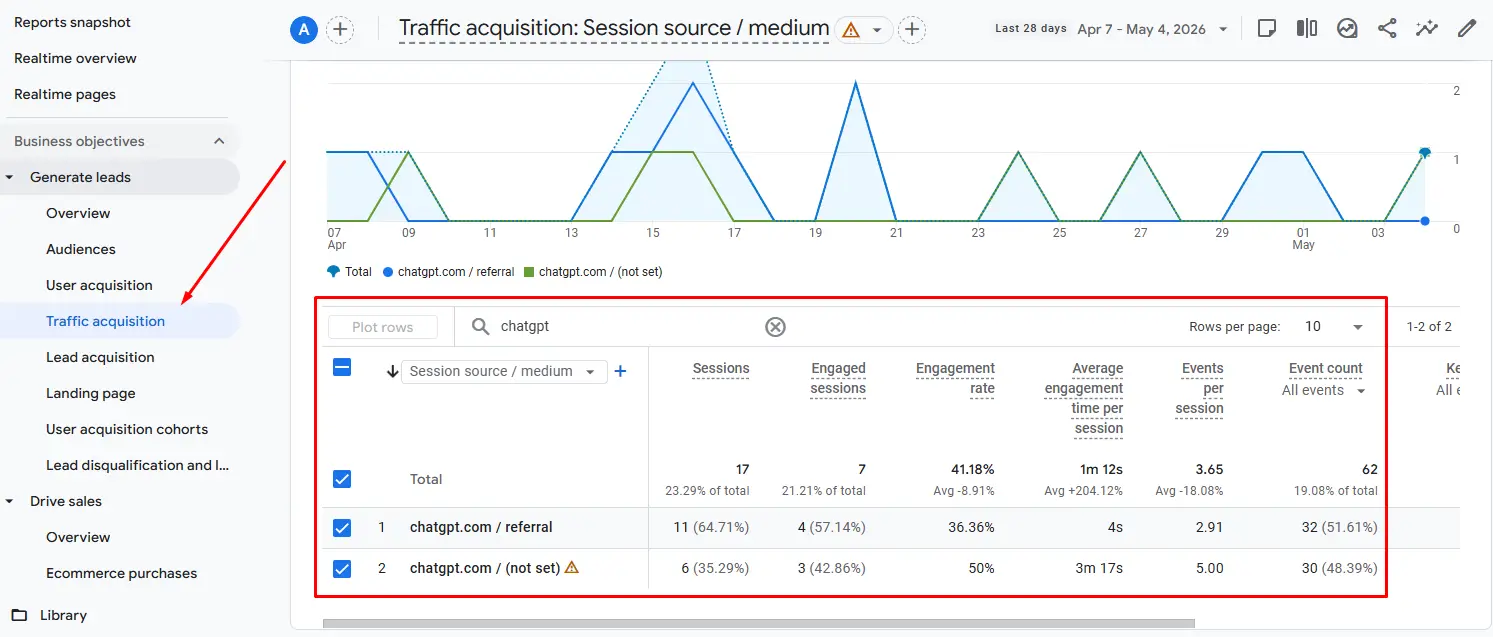Click the '1-2 of 2' pagination text
This screenshot has width=1493, height=637.
1429,326
